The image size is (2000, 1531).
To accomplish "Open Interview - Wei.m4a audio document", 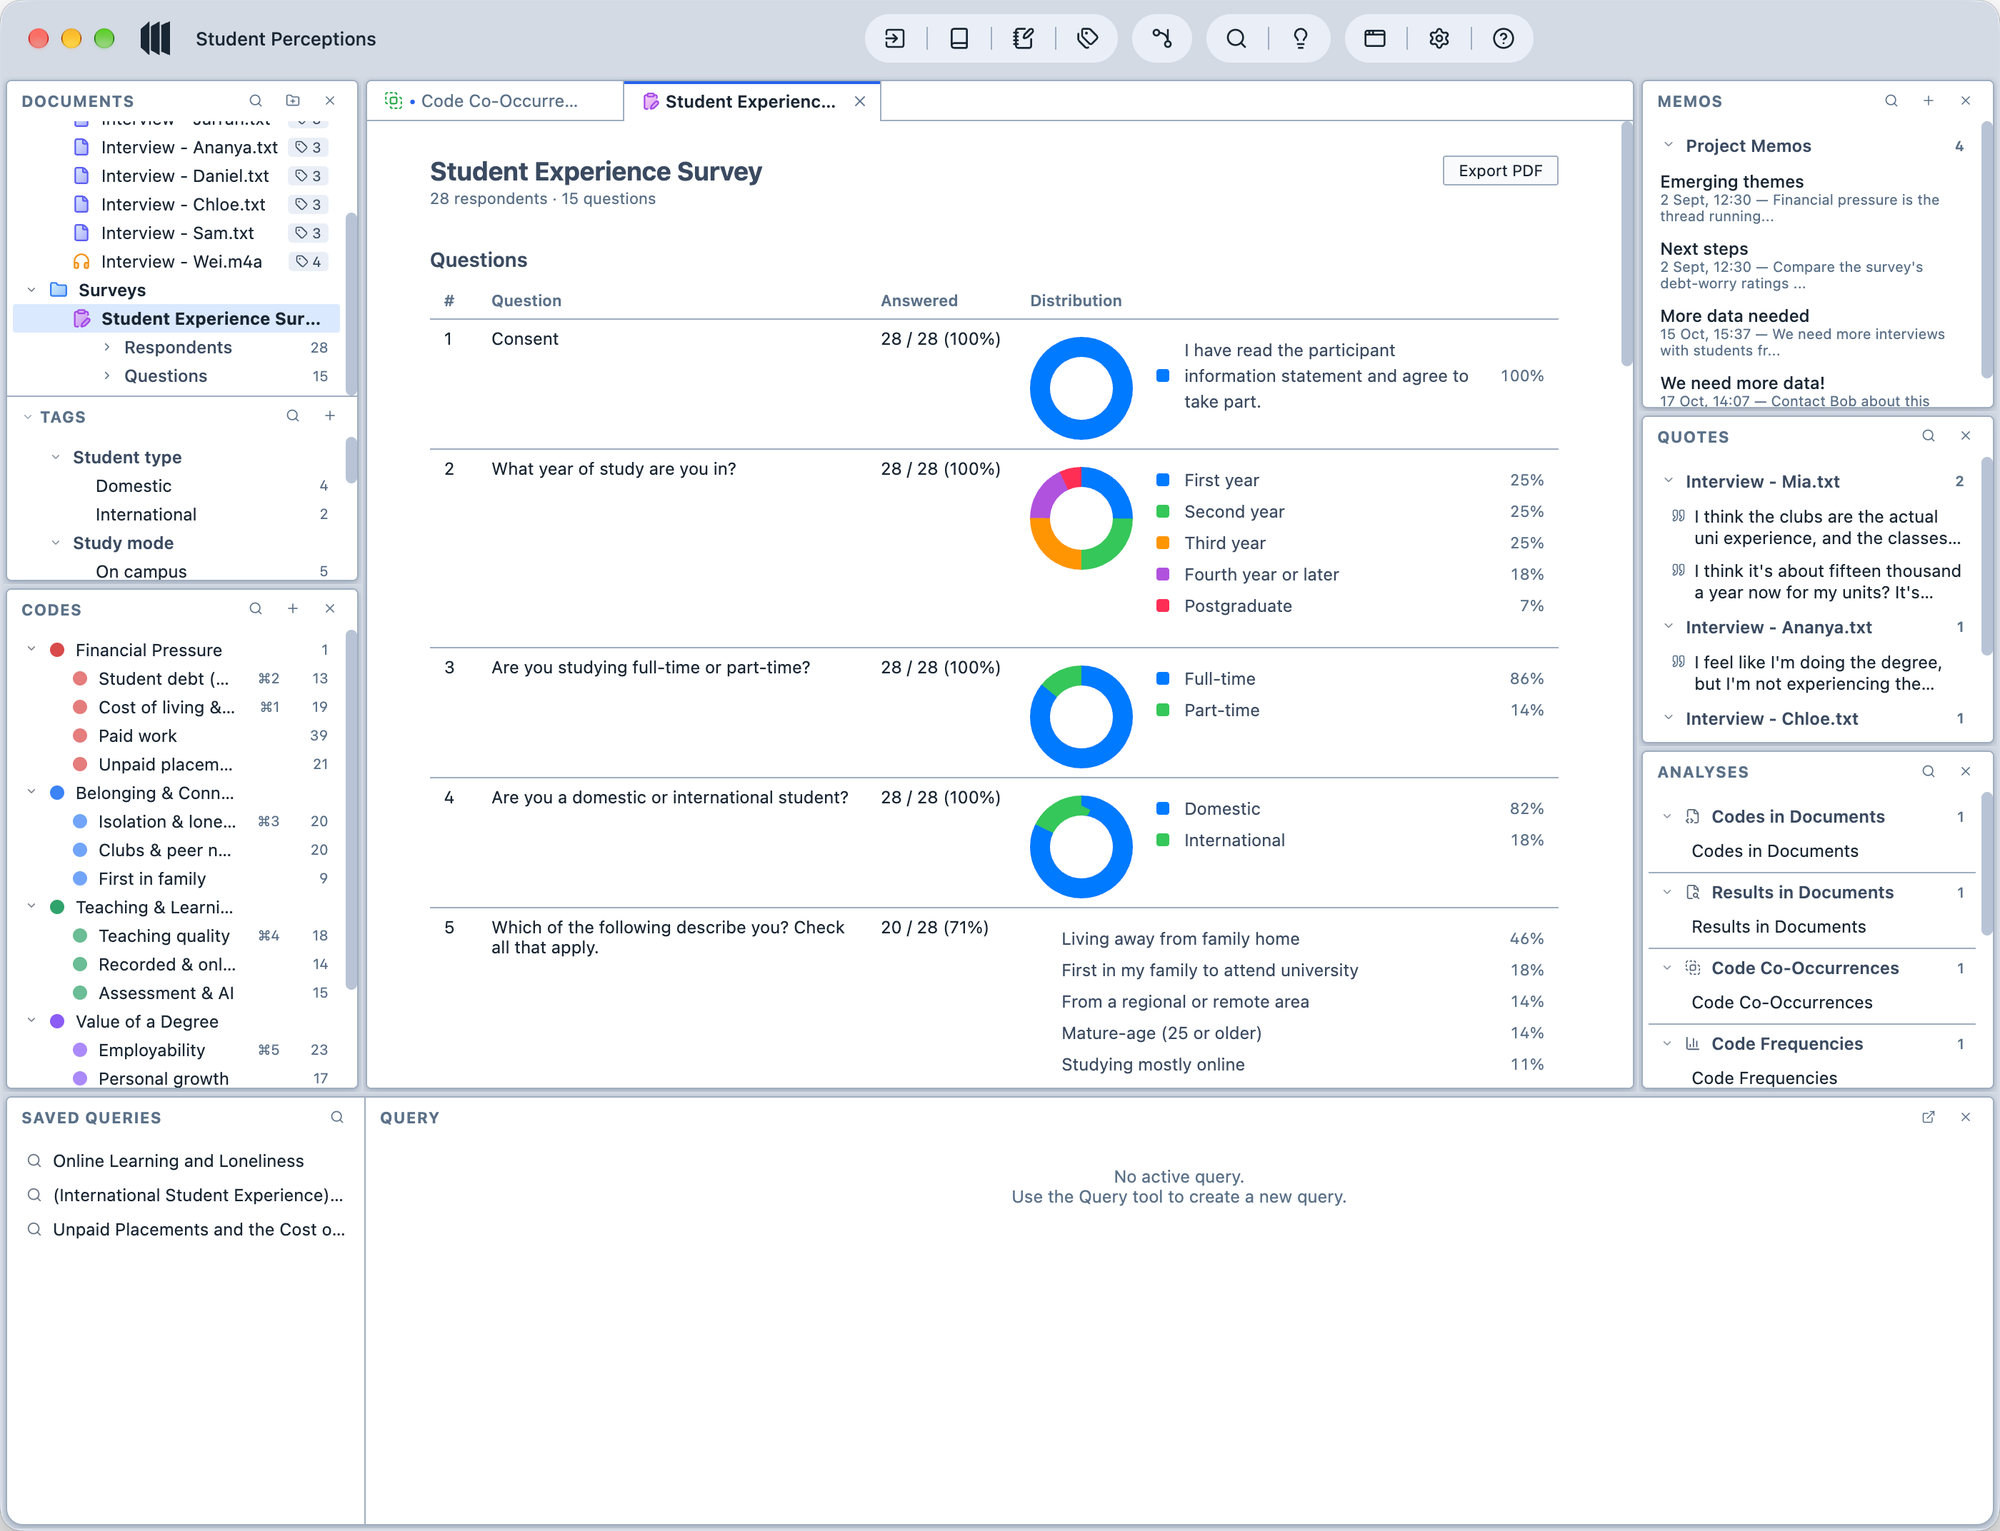I will coord(181,262).
